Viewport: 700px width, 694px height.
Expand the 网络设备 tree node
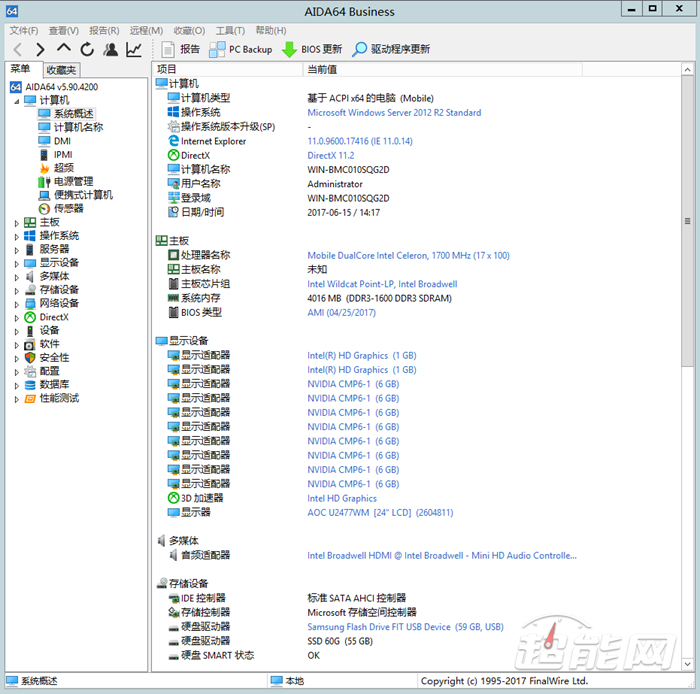pyautogui.click(x=17, y=304)
